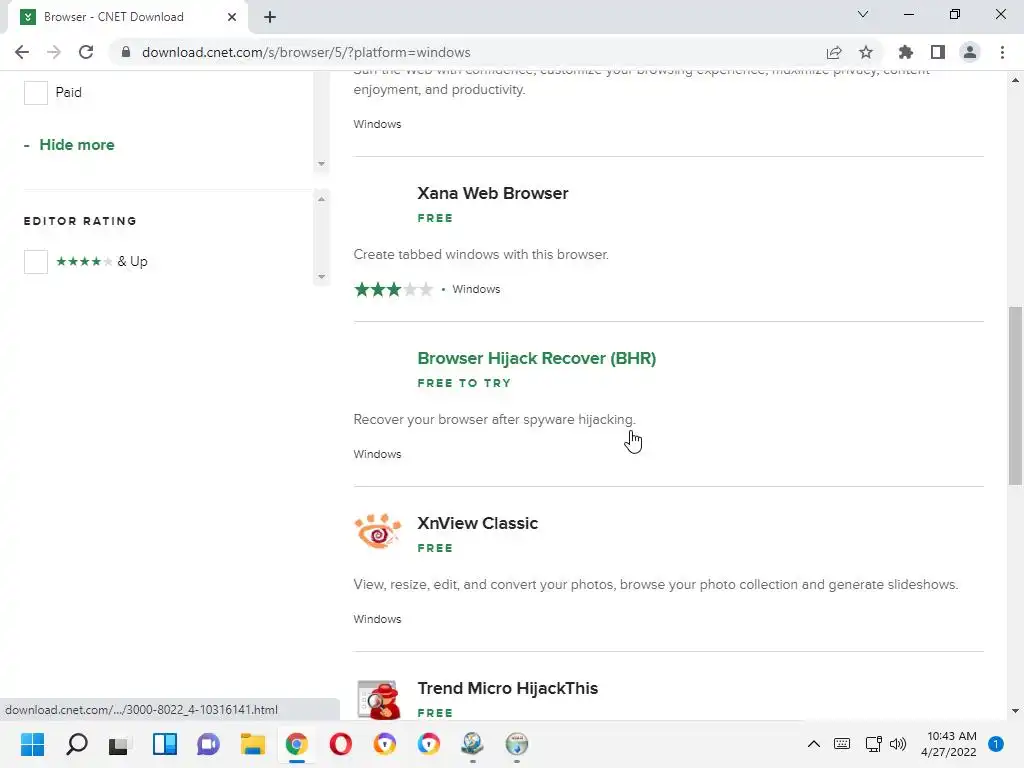
Task: Click the page vertical scrollbar thumb
Action: (1015, 396)
